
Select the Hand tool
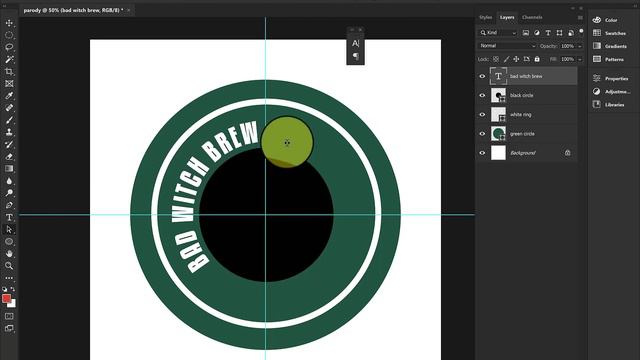coord(9,253)
